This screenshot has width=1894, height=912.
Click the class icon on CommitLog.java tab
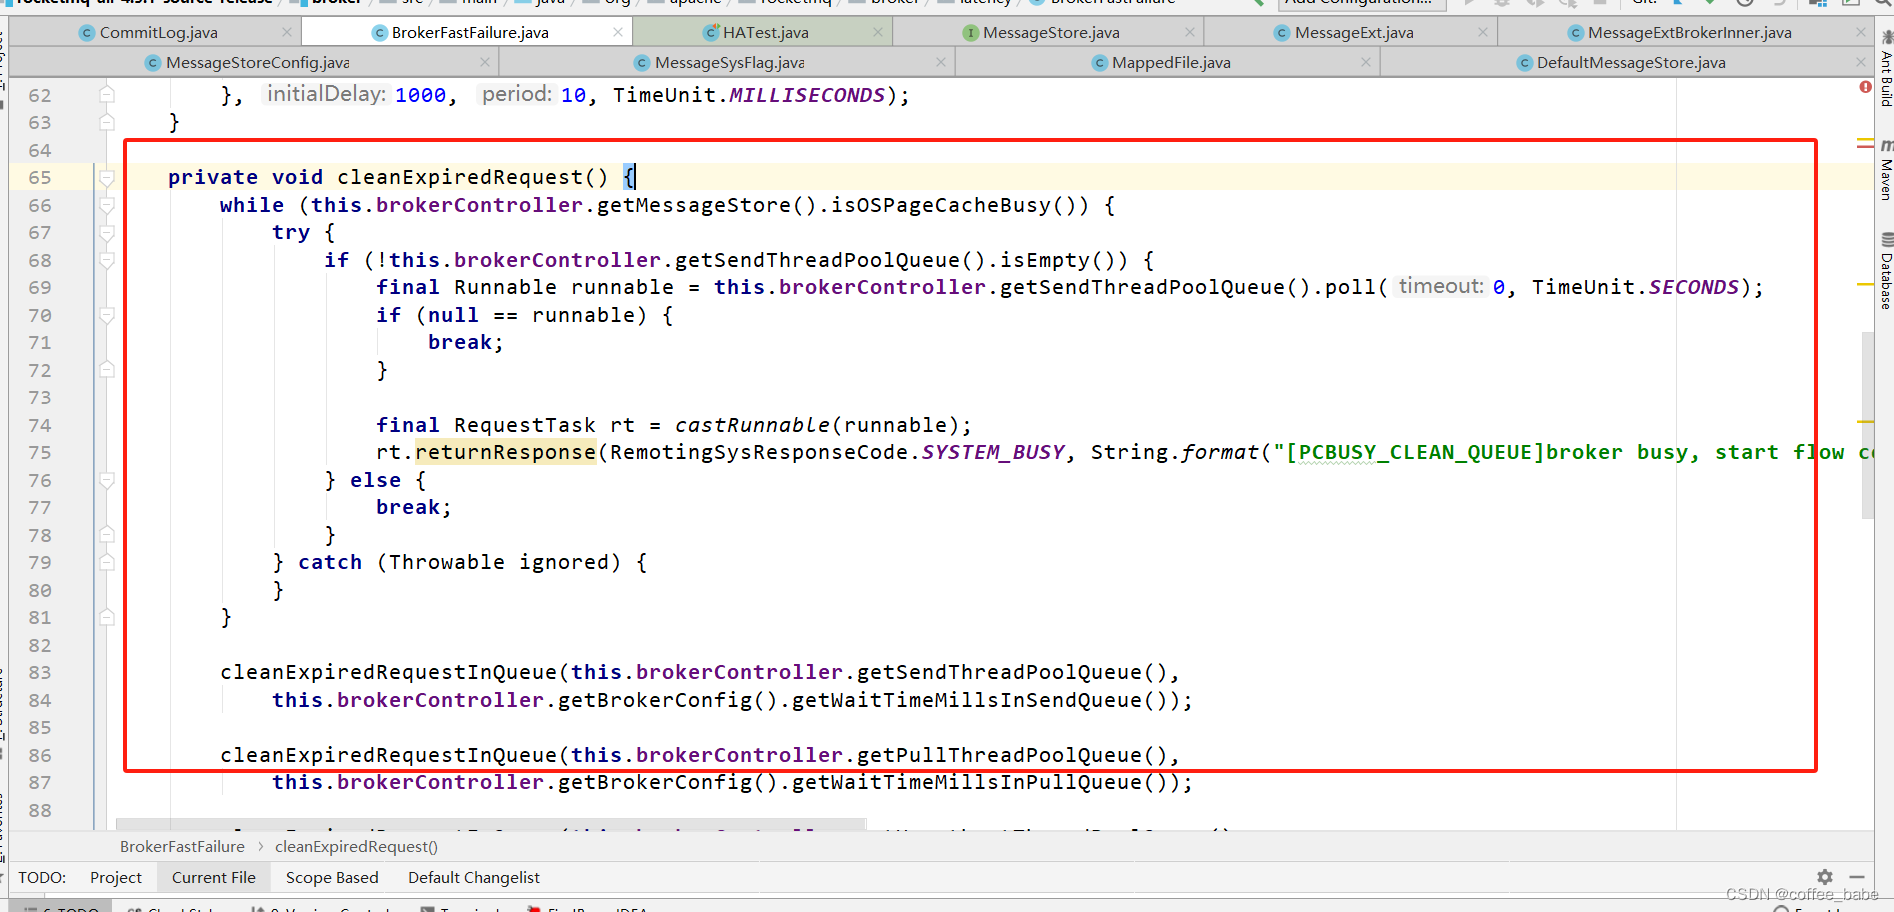pyautogui.click(x=87, y=33)
